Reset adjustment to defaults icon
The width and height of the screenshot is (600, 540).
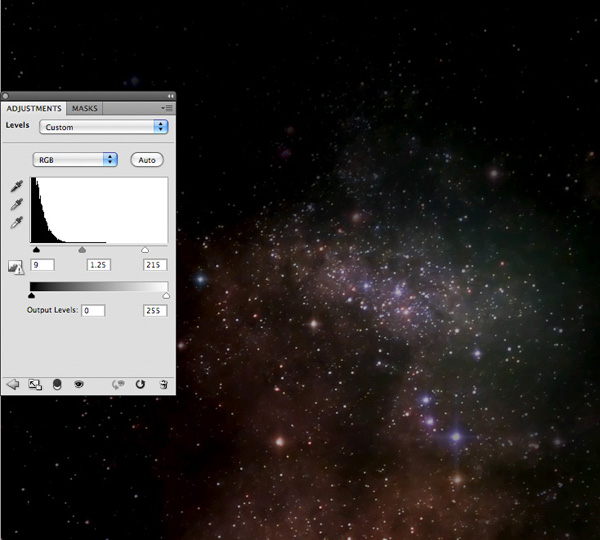pyautogui.click(x=140, y=384)
